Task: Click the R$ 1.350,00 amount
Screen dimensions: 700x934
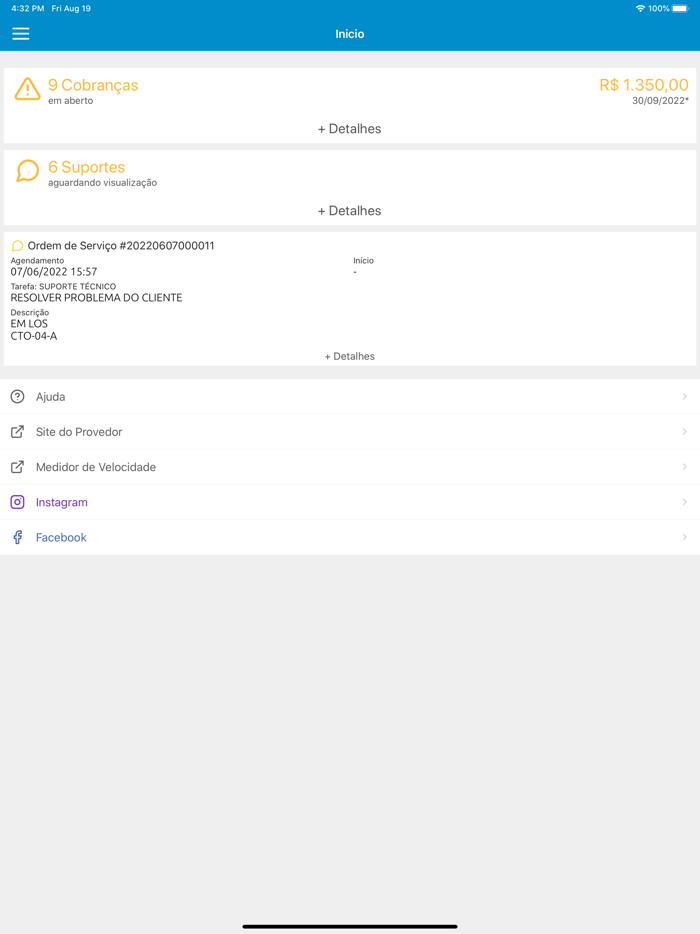Action: coord(646,85)
